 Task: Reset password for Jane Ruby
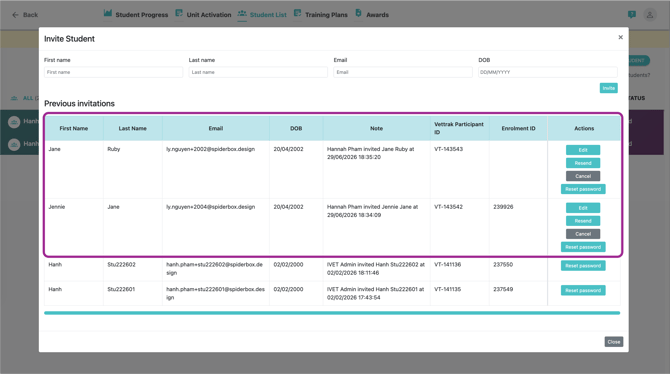point(583,189)
